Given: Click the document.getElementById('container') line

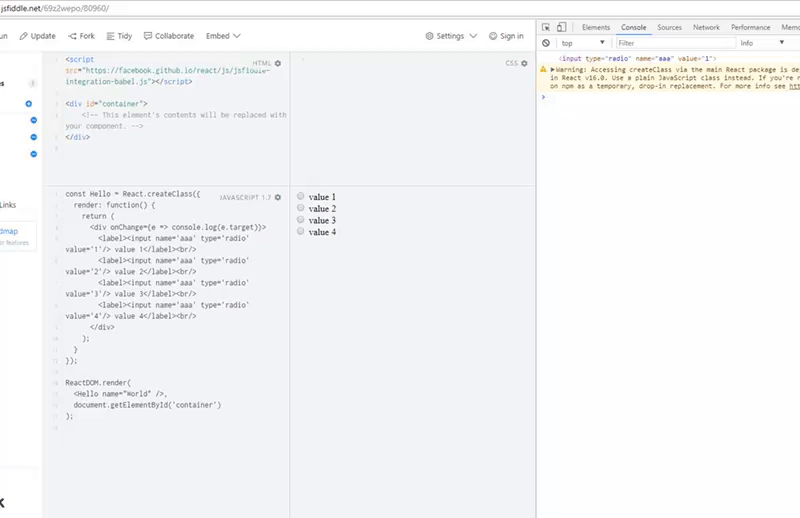Looking at the screenshot, I should click(x=147, y=405).
